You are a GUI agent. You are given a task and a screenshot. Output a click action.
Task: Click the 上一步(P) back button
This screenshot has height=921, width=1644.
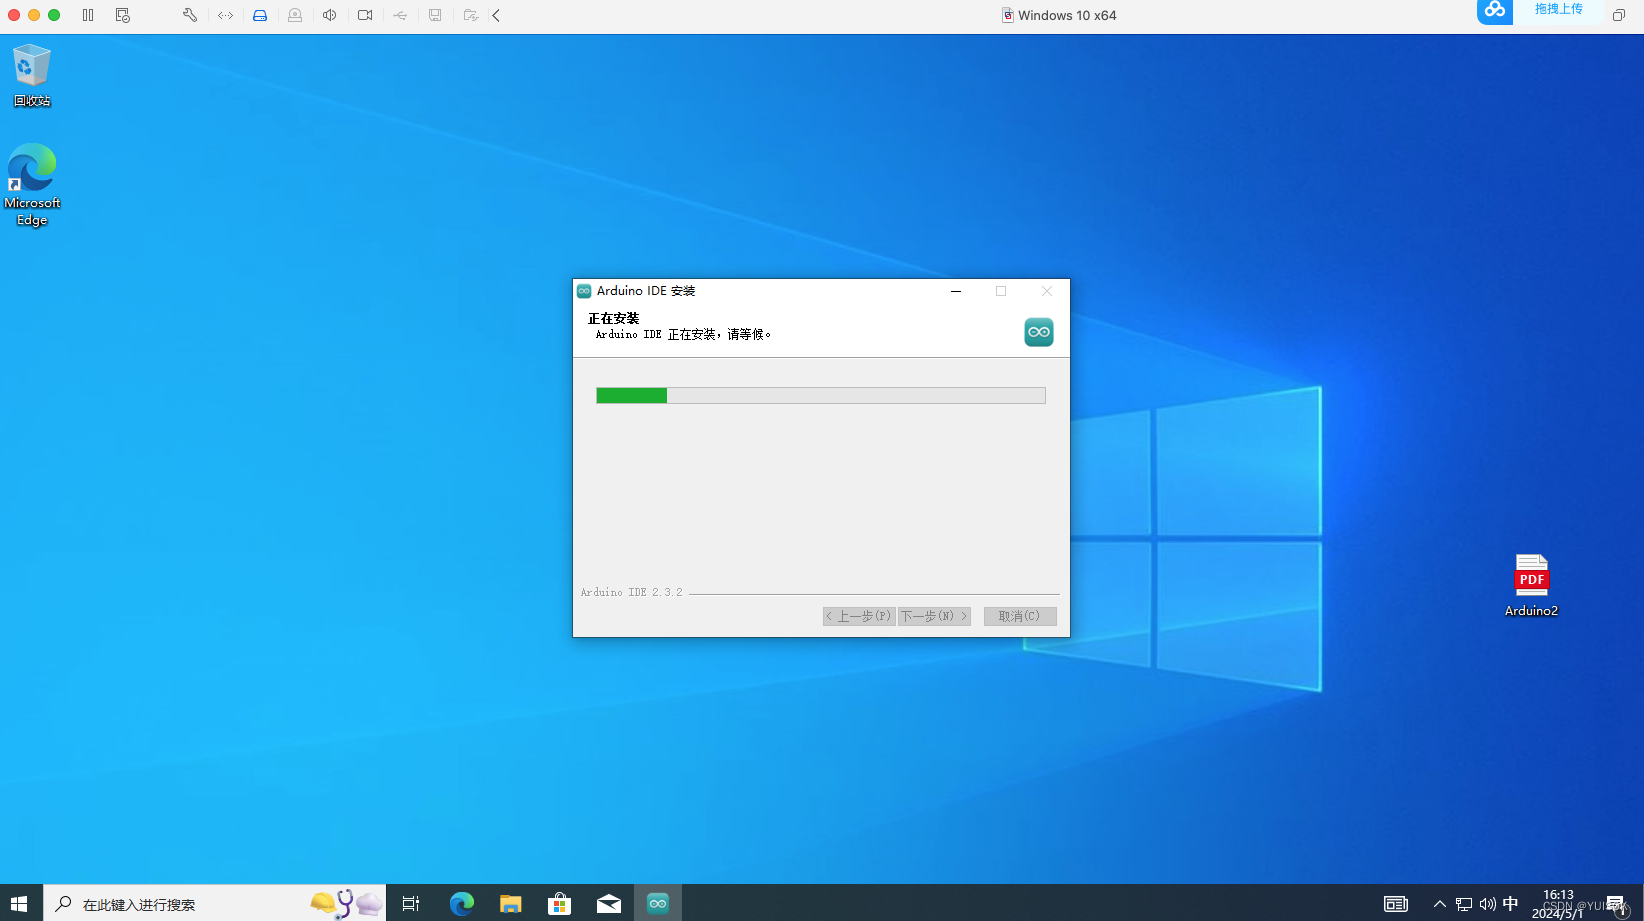coord(859,616)
